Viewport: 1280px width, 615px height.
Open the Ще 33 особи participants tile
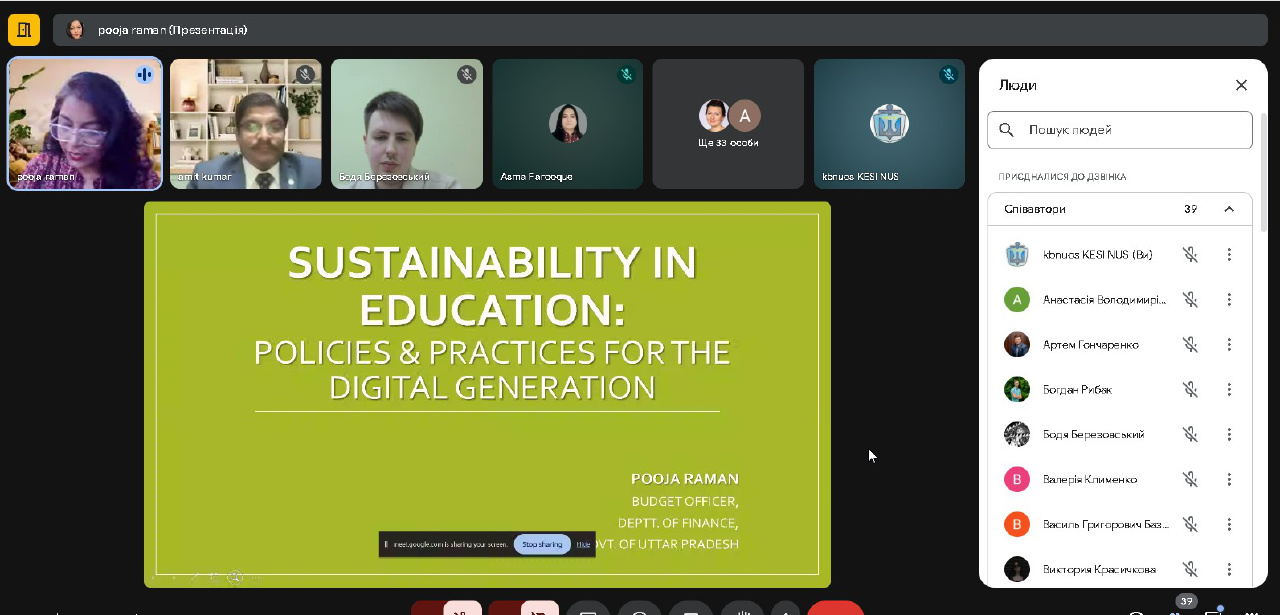tap(728, 124)
